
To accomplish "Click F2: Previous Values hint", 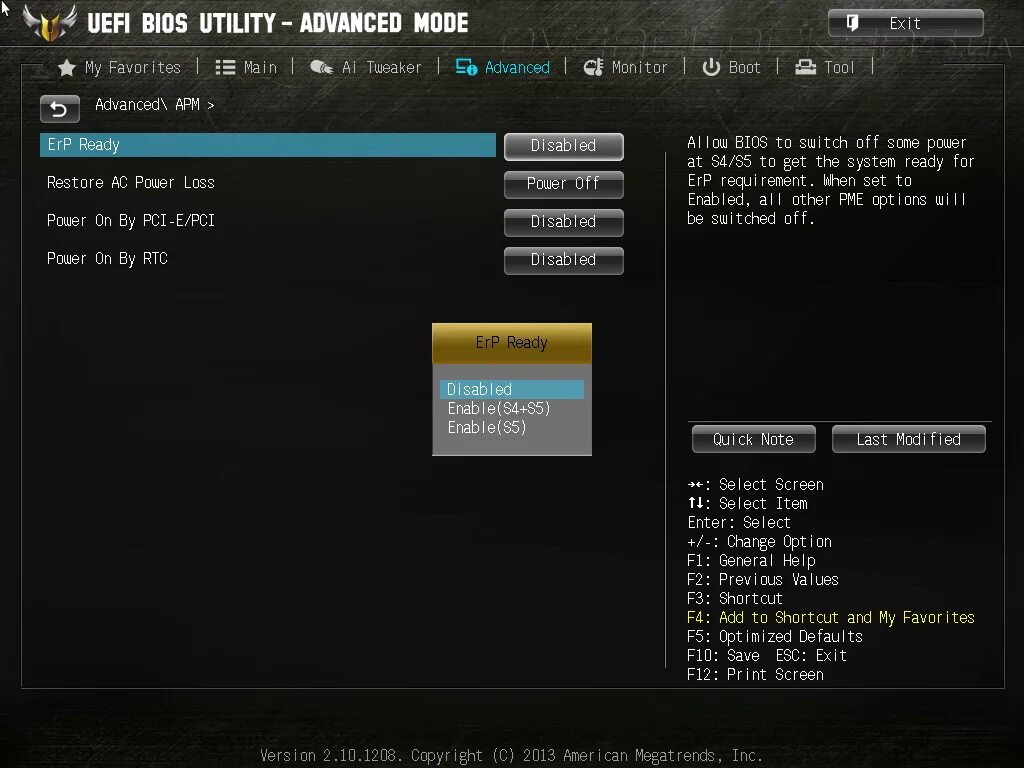I will click(763, 580).
